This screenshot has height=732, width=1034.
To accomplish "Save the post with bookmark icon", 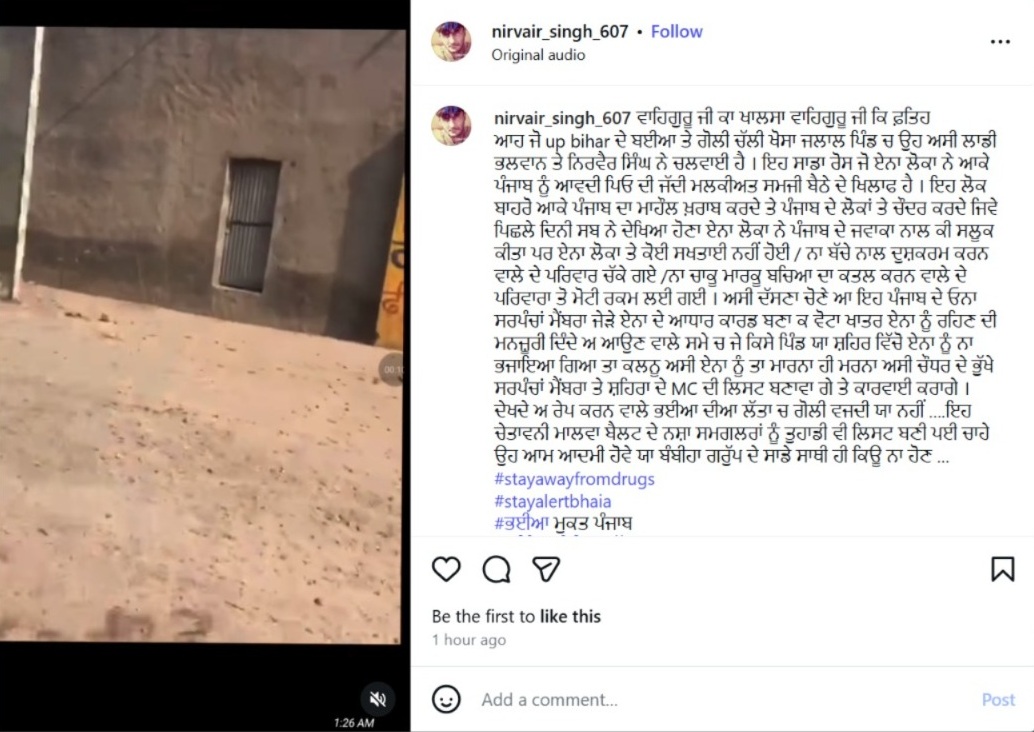I will point(1002,569).
